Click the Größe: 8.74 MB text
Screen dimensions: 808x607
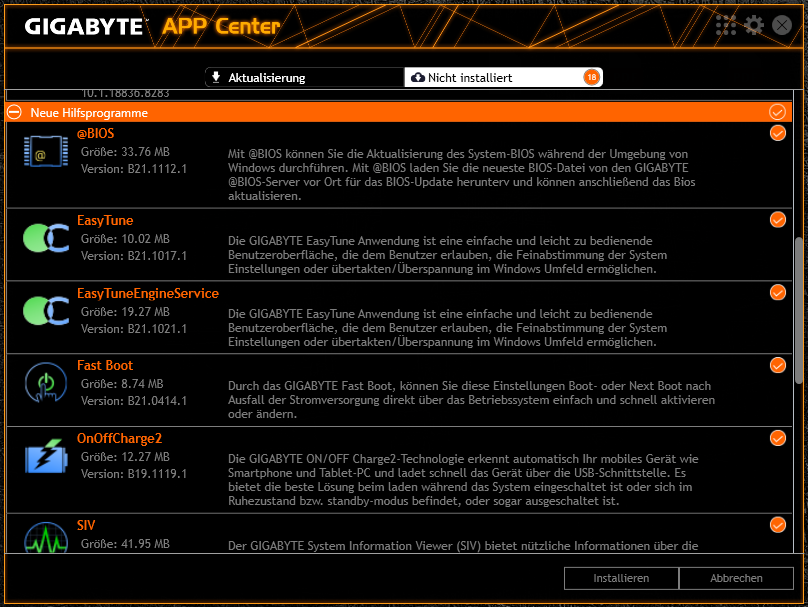click(x=122, y=384)
